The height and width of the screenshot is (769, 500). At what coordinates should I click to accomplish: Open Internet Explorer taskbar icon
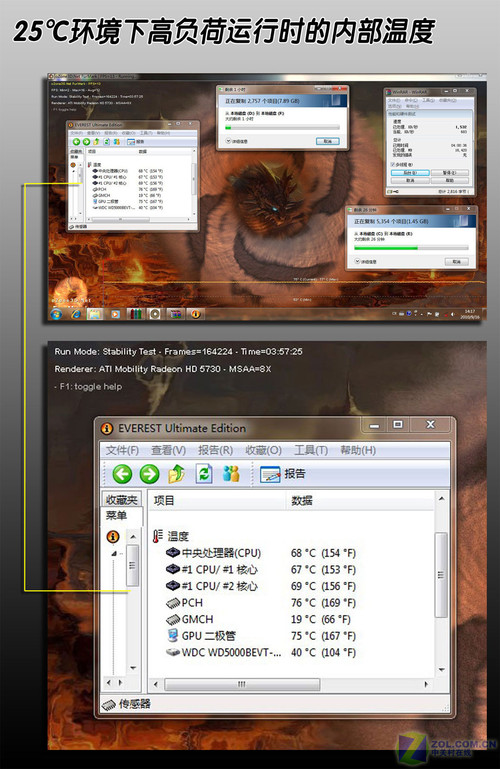tap(76, 314)
